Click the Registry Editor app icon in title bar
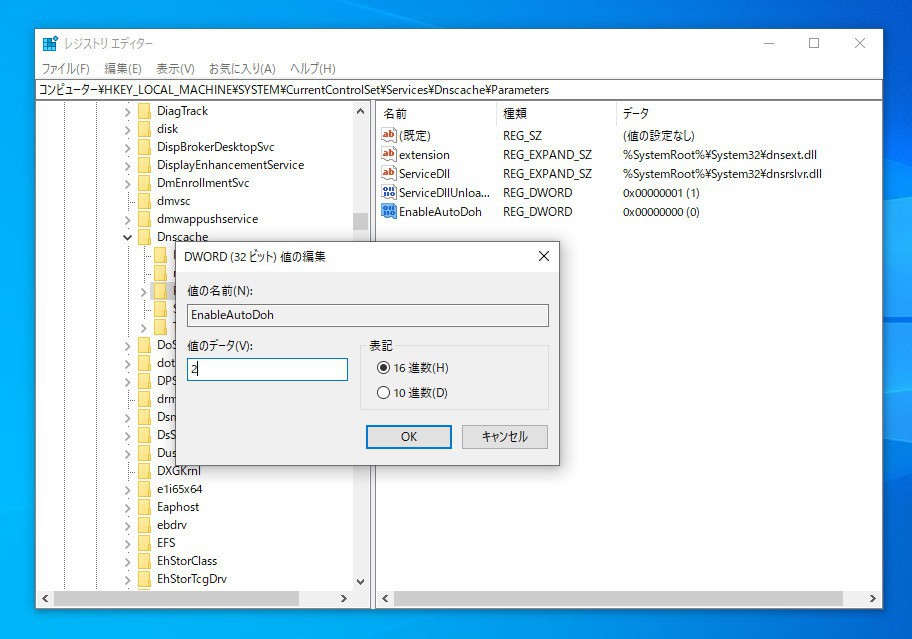This screenshot has width=912, height=639. (x=50, y=44)
